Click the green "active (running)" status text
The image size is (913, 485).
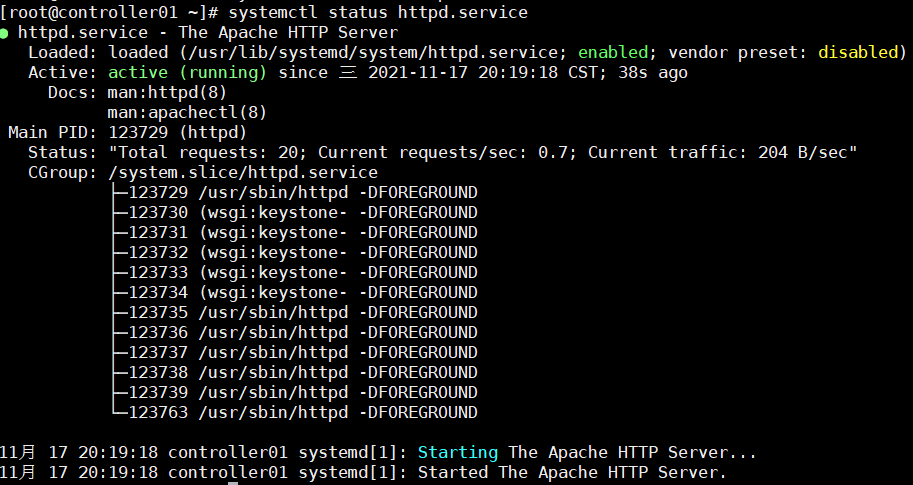[188, 72]
